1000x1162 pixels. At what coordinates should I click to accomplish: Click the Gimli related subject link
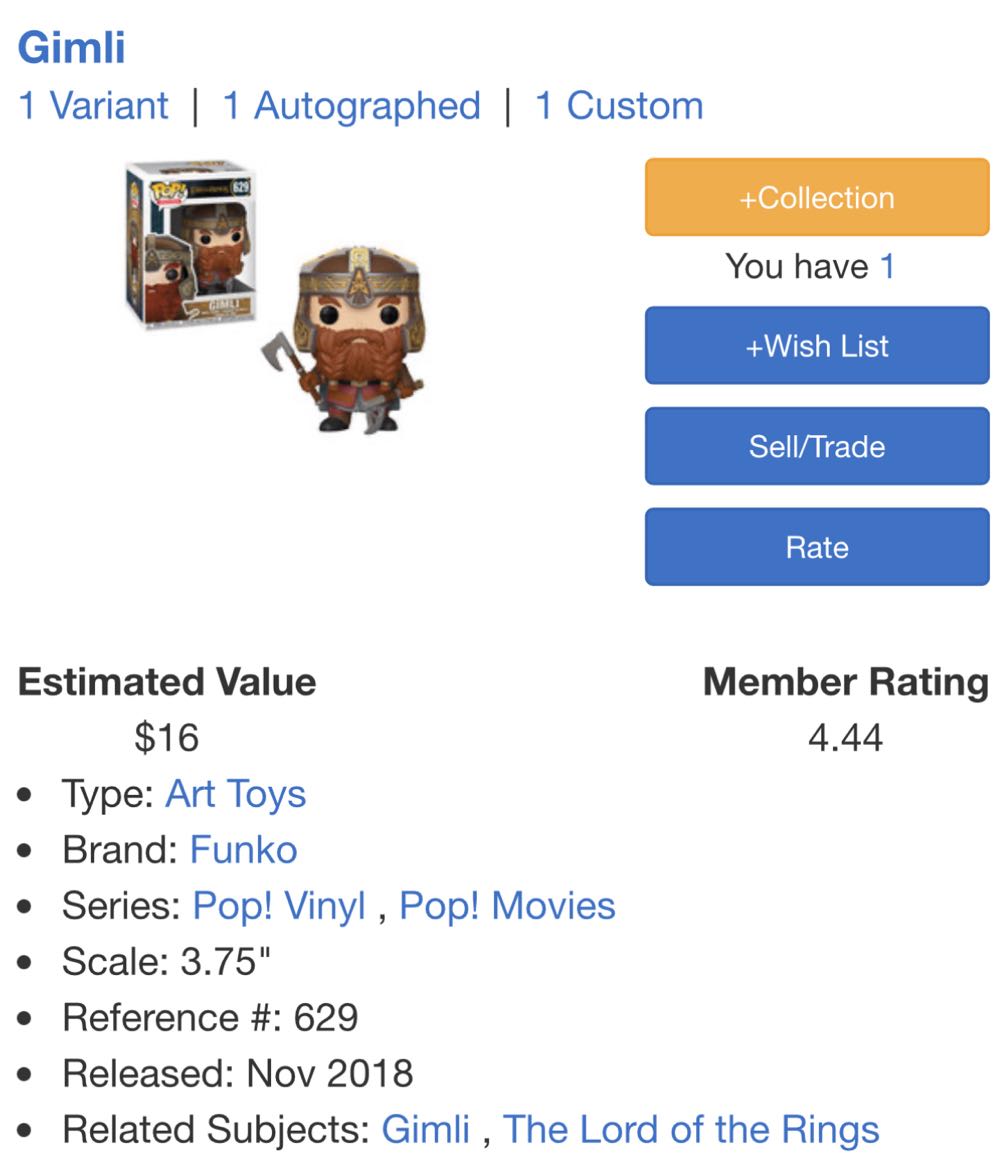[x=425, y=1128]
